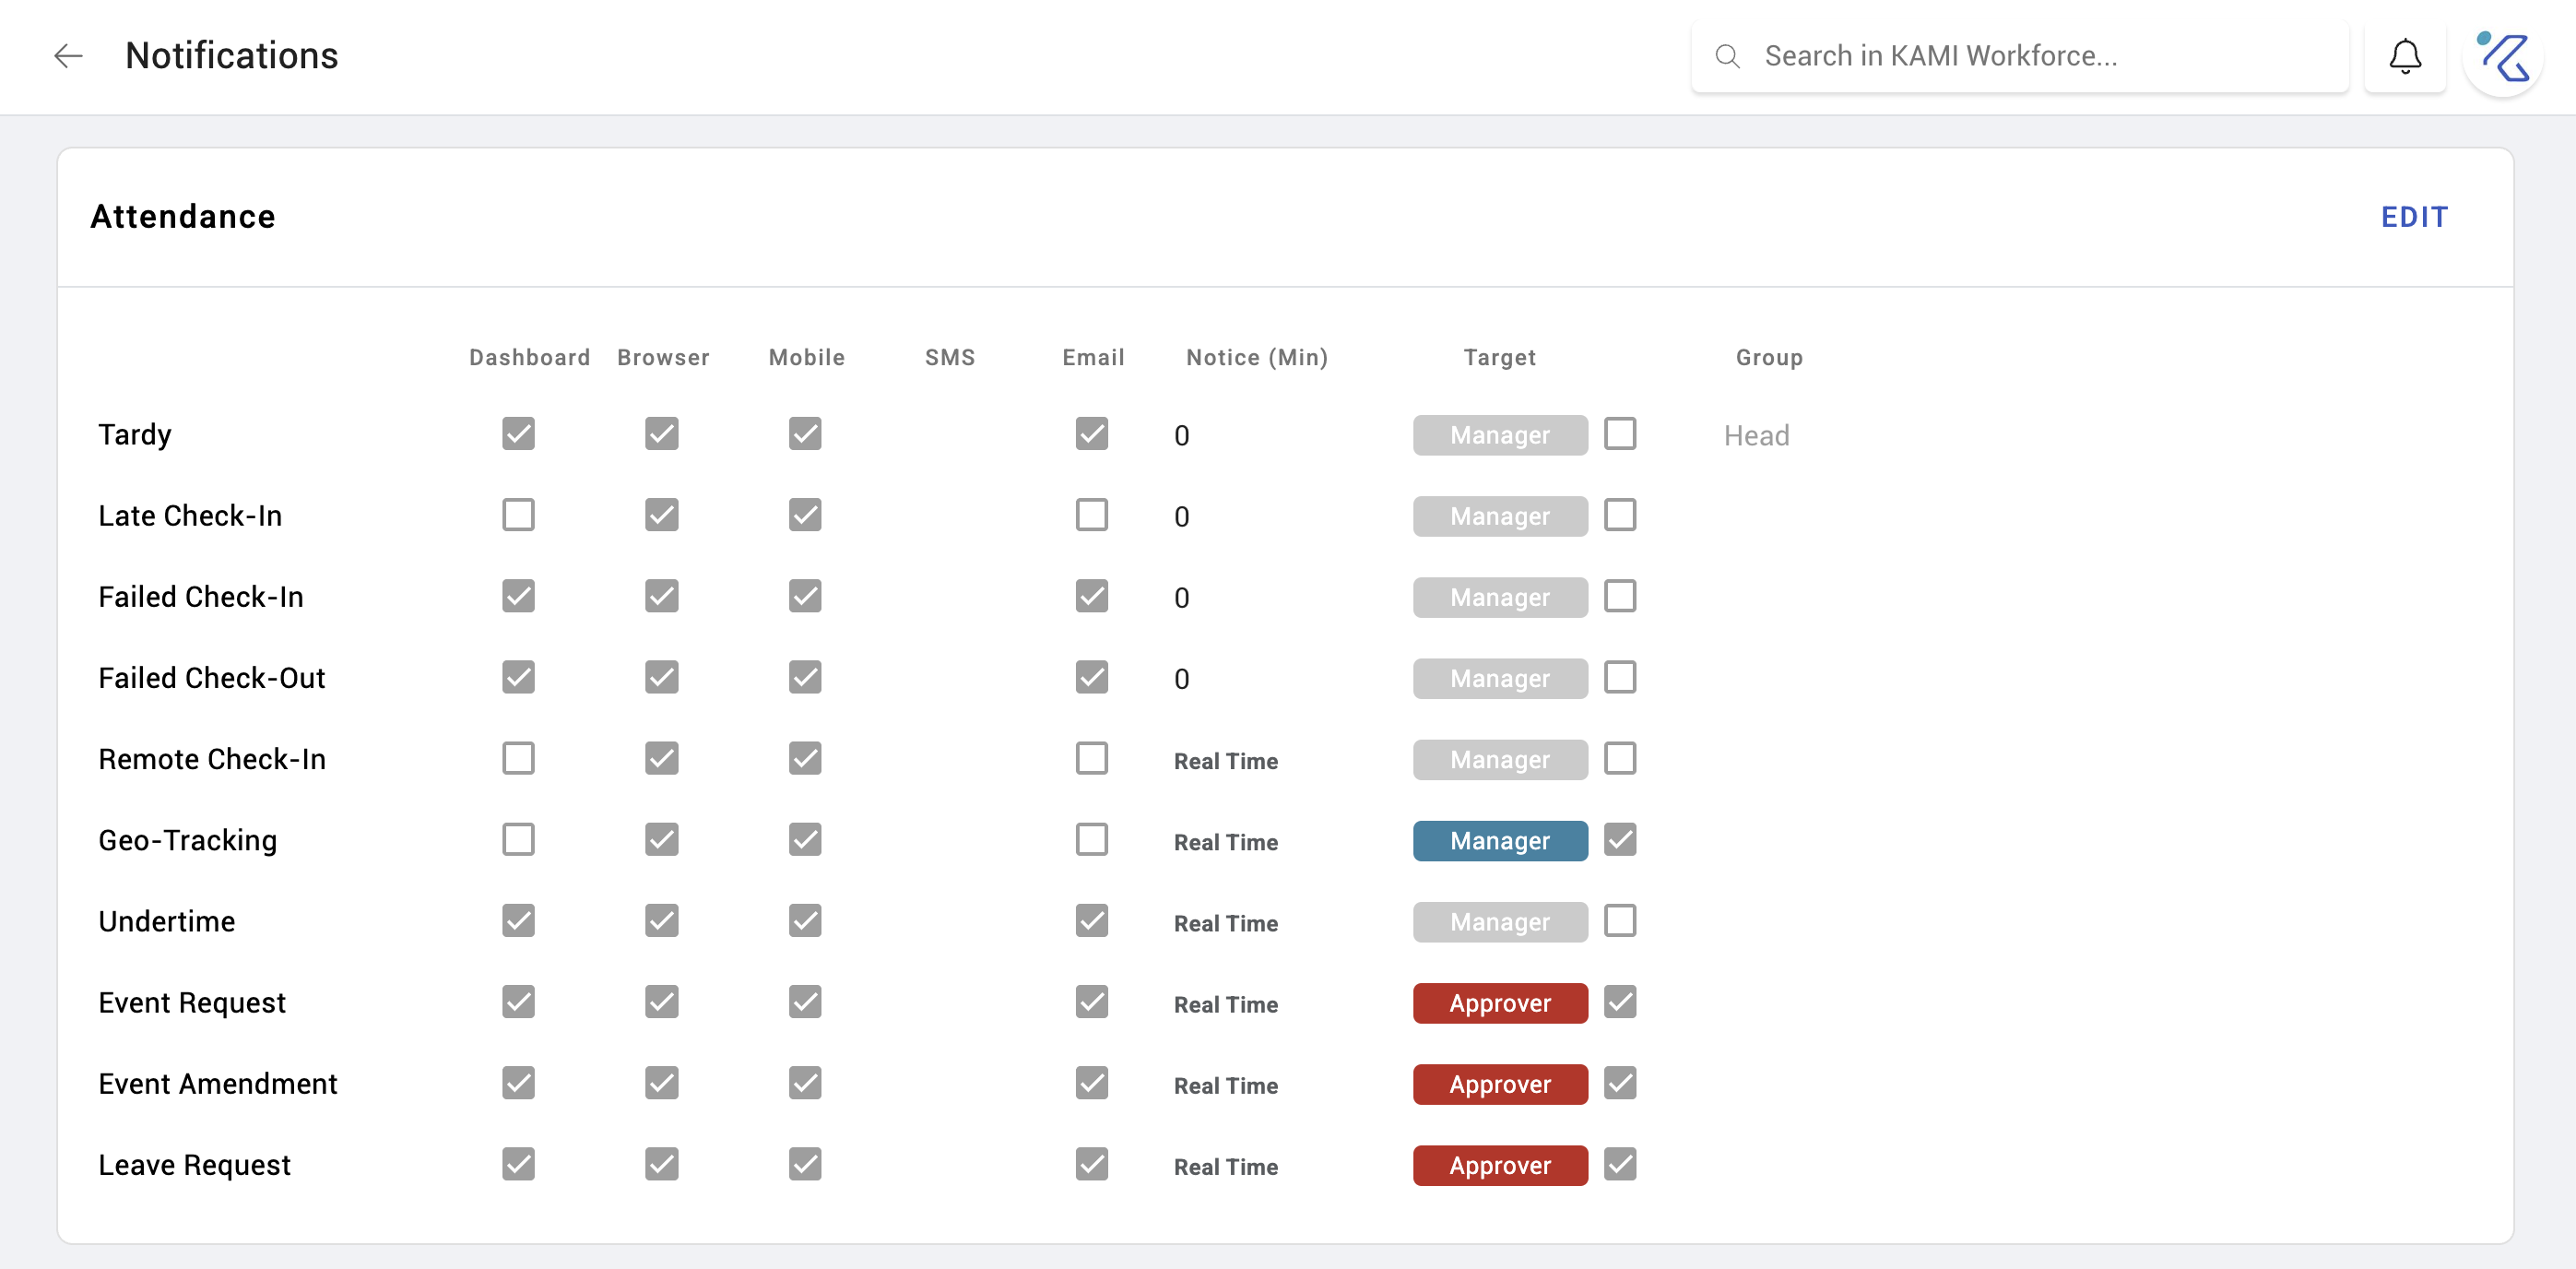Click Late Check-In Manager target badge

click(x=1500, y=516)
